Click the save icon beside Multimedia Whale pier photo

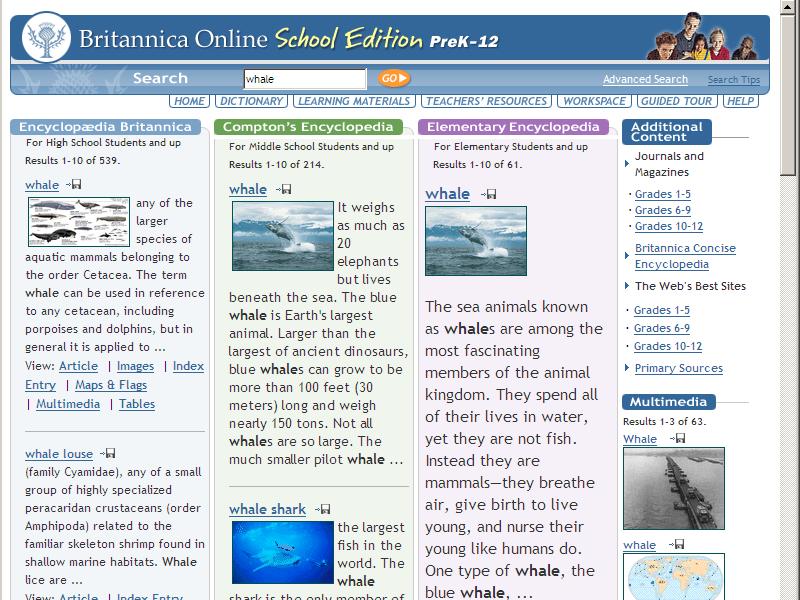click(678, 438)
